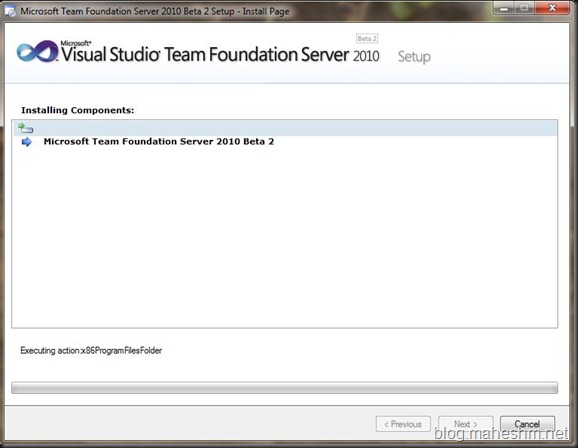Screen dimensions: 578x448
Task: Click the disabled Next button
Action: [466, 424]
